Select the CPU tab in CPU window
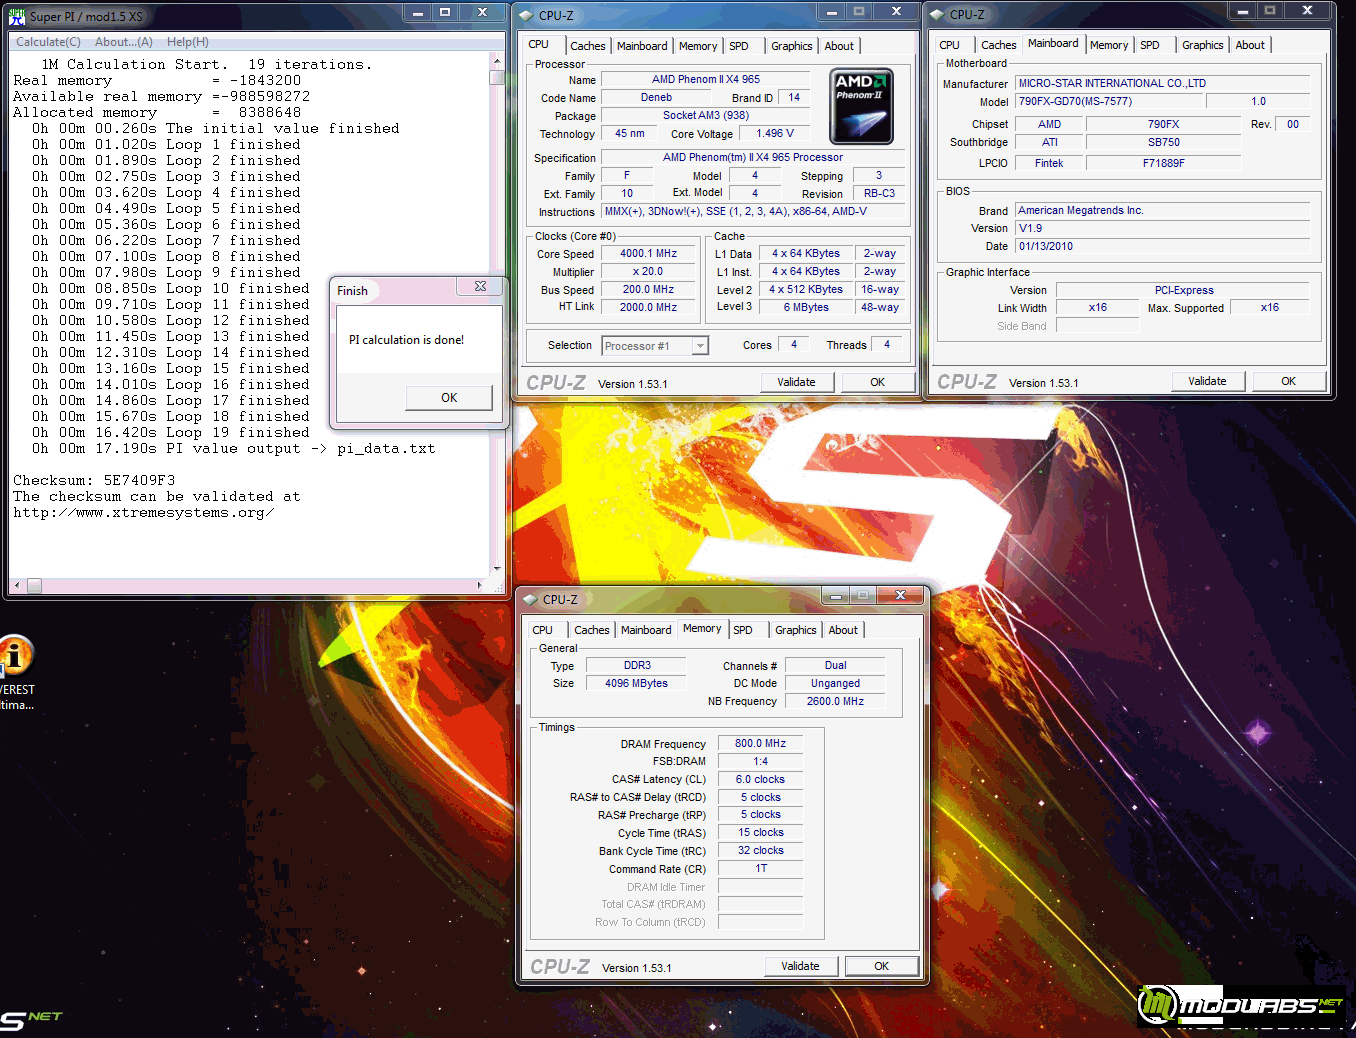The height and width of the screenshot is (1038, 1356). pyautogui.click(x=539, y=44)
